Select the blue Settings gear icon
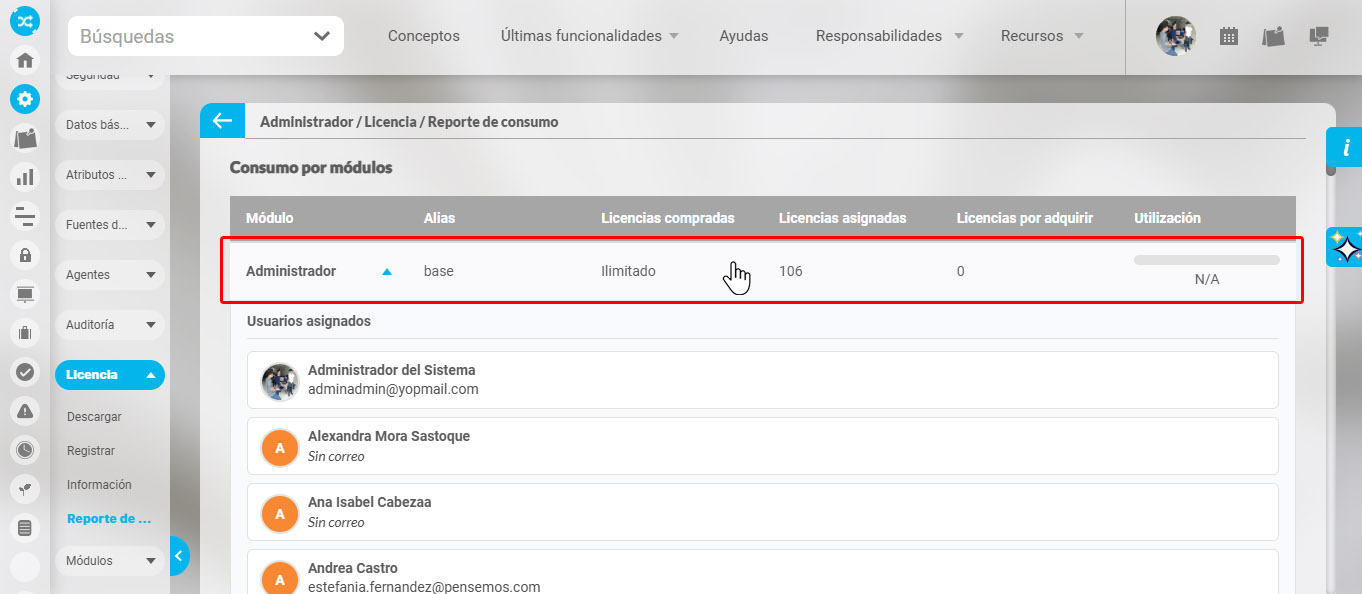Image resolution: width=1362 pixels, height=594 pixels. tap(25, 99)
